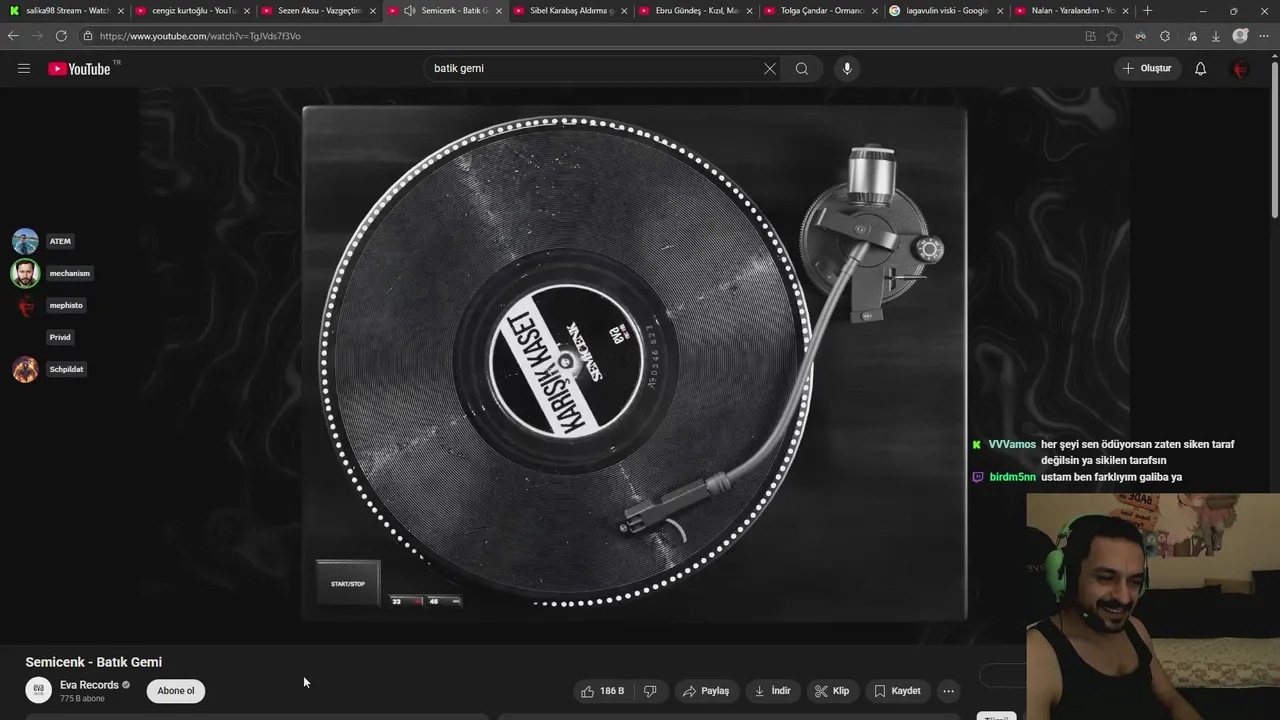The width and height of the screenshot is (1280, 720).
Task: Dislike the video with thumbs down
Action: click(650, 691)
